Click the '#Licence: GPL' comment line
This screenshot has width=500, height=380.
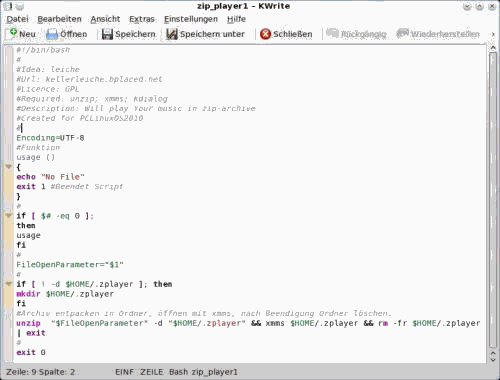pos(48,89)
